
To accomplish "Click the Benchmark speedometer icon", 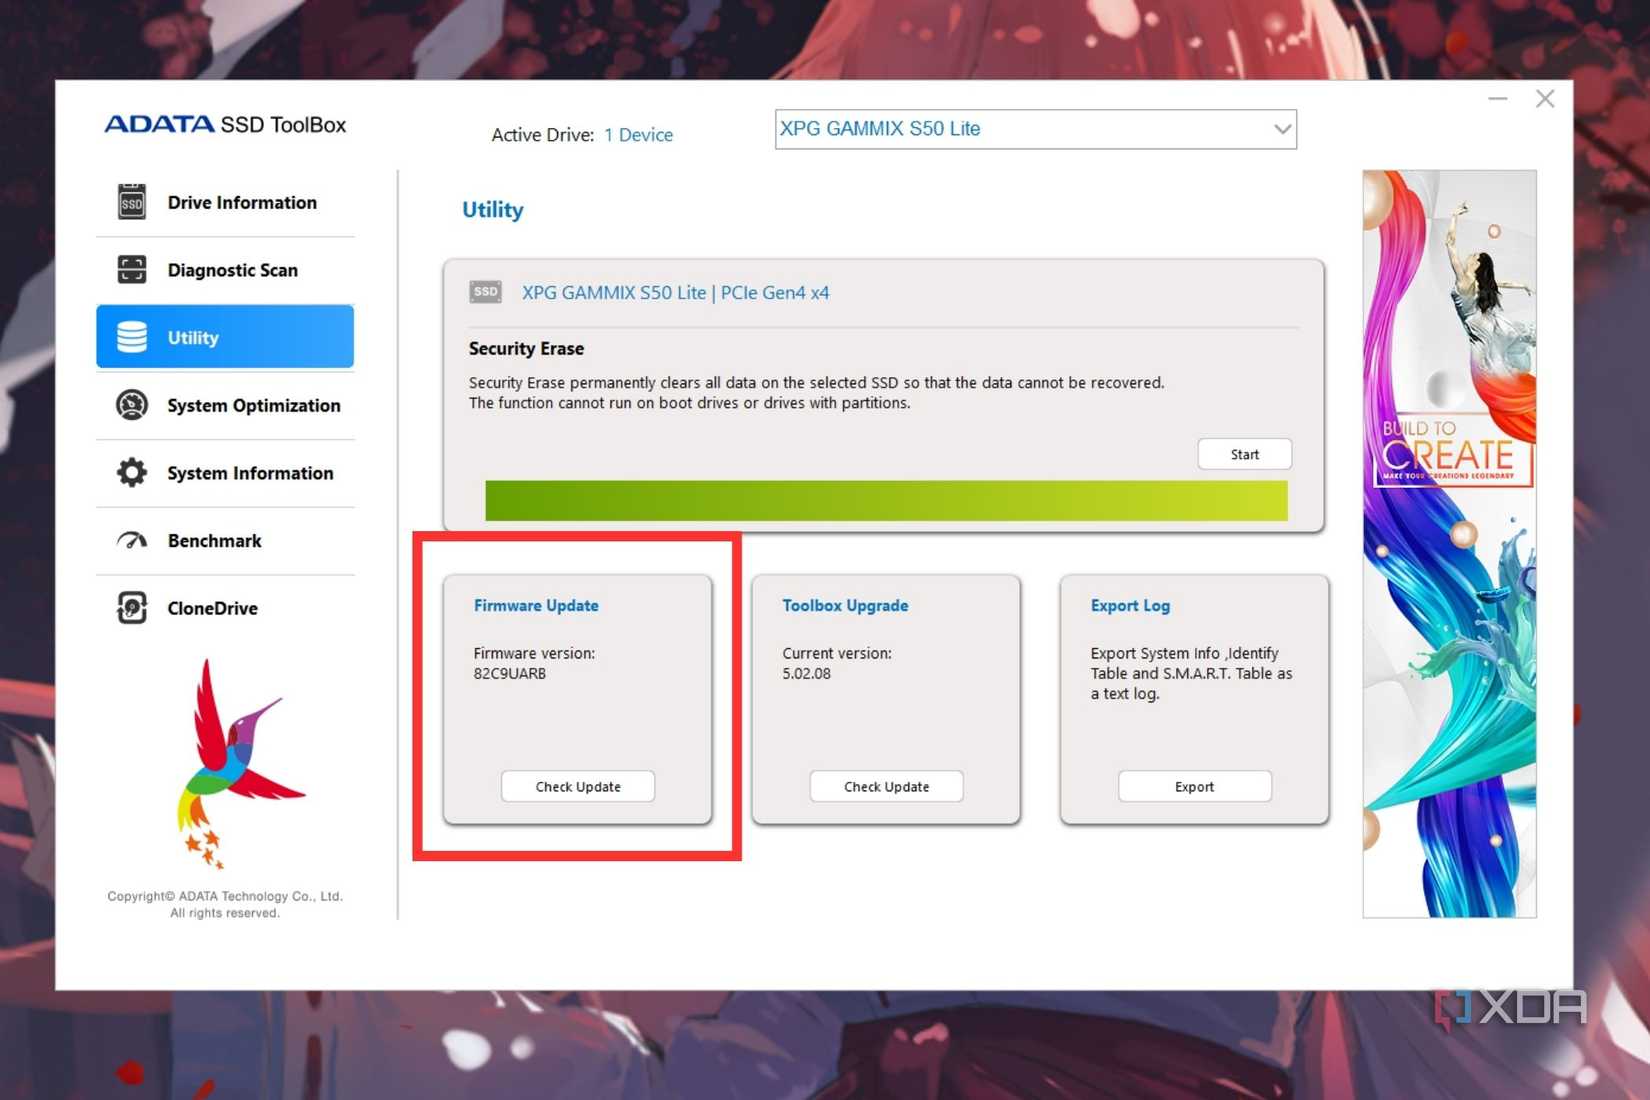I will 131,541.
